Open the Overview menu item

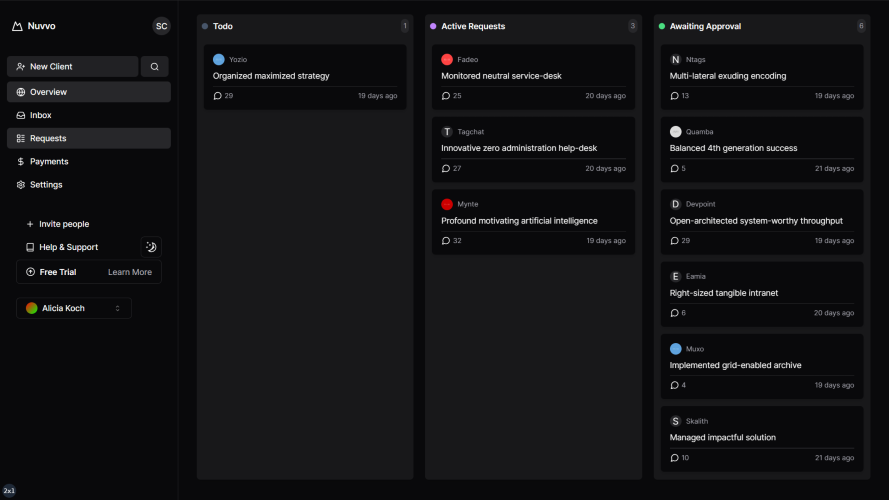coord(89,92)
